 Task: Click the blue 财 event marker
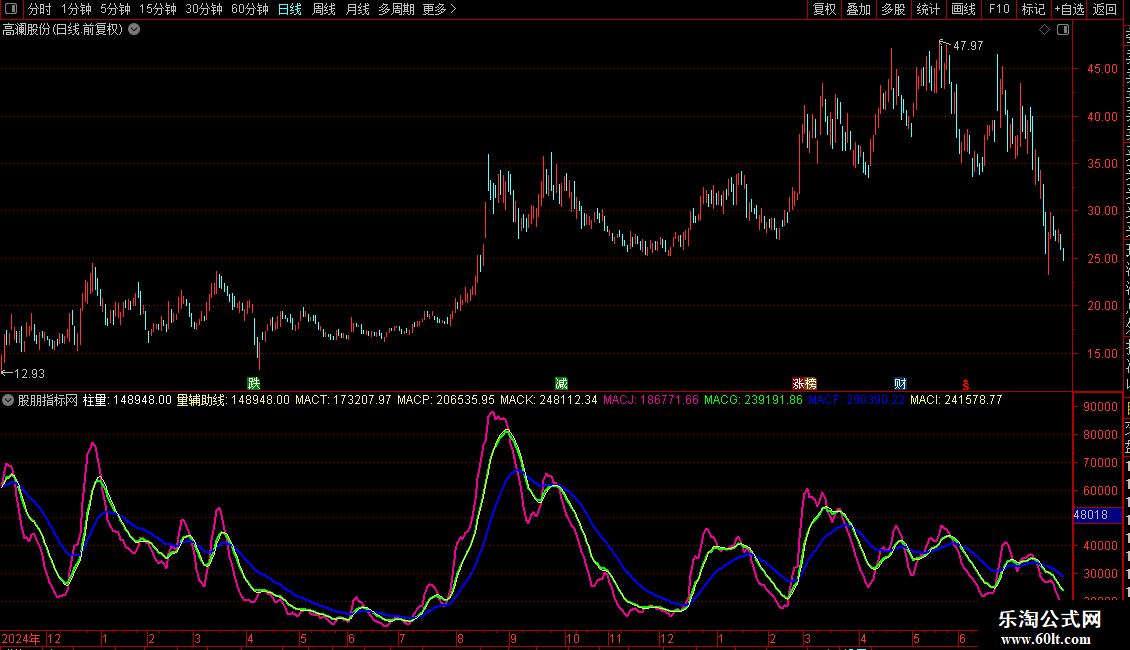click(900, 383)
